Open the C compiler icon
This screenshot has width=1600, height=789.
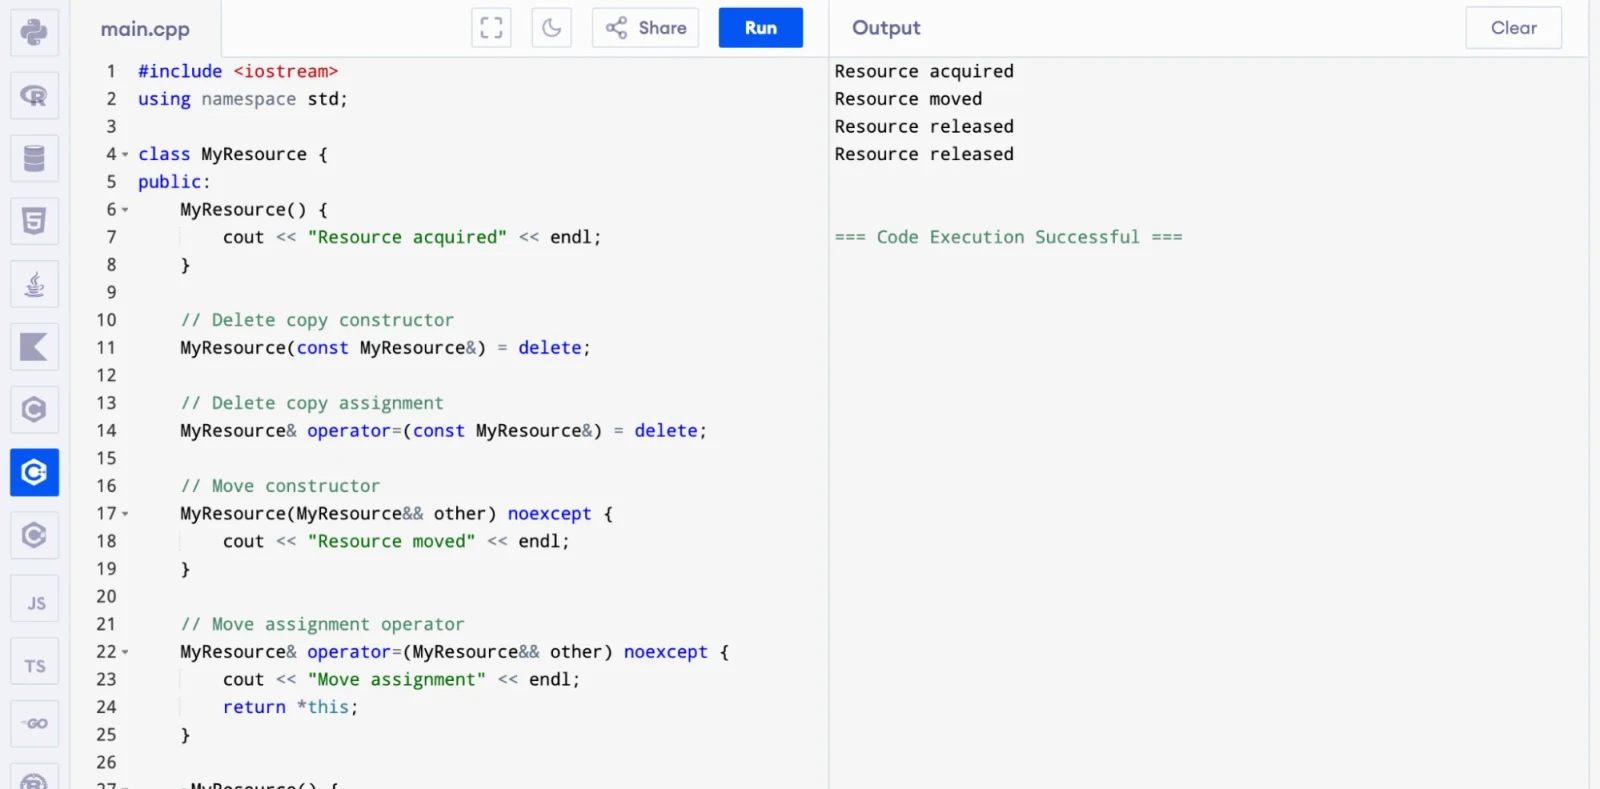[34, 410]
